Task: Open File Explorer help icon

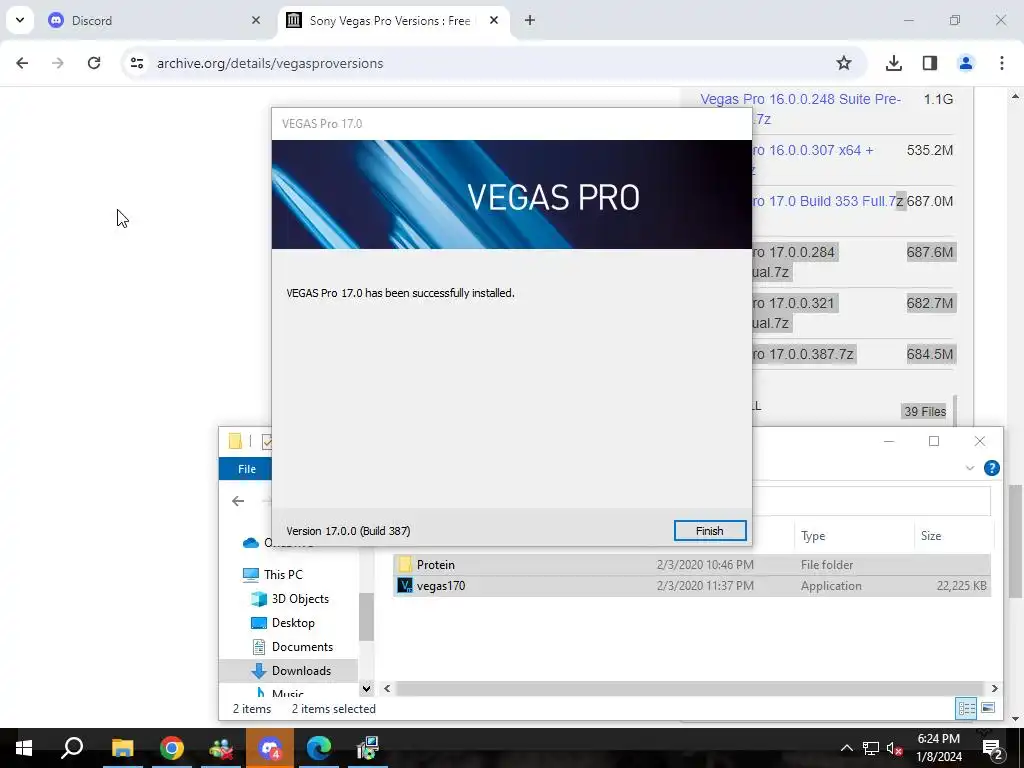Action: [991, 468]
